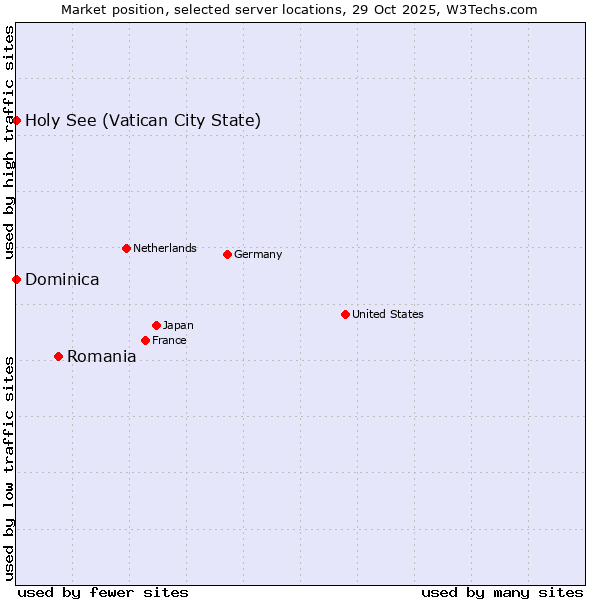Click the Holy See red data point
600x600 pixels.
point(16,121)
